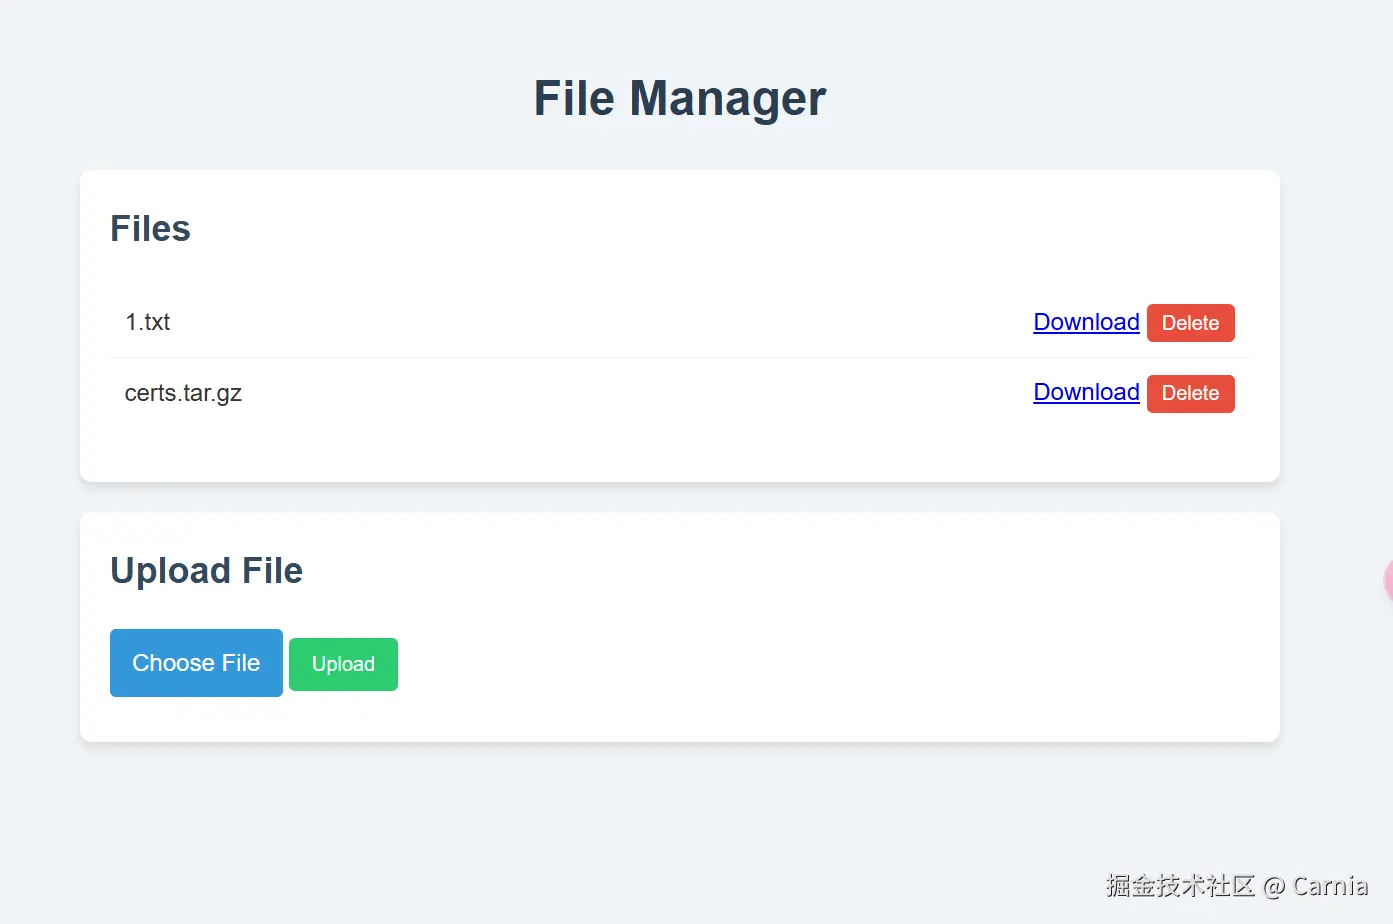This screenshot has width=1393, height=924.
Task: Click the divider line between file rows
Action: [x=679, y=357]
